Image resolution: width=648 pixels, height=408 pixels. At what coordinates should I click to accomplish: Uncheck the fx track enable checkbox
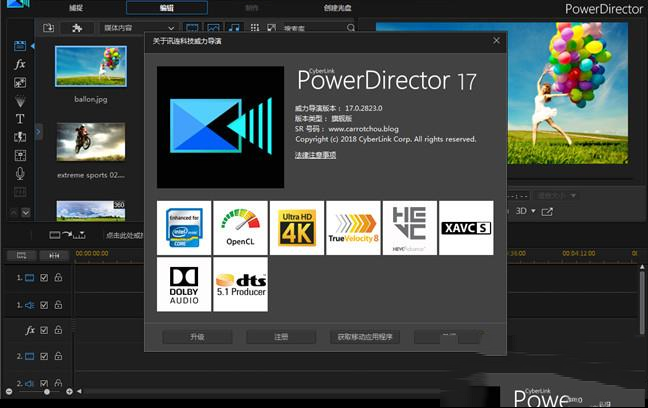pyautogui.click(x=44, y=330)
